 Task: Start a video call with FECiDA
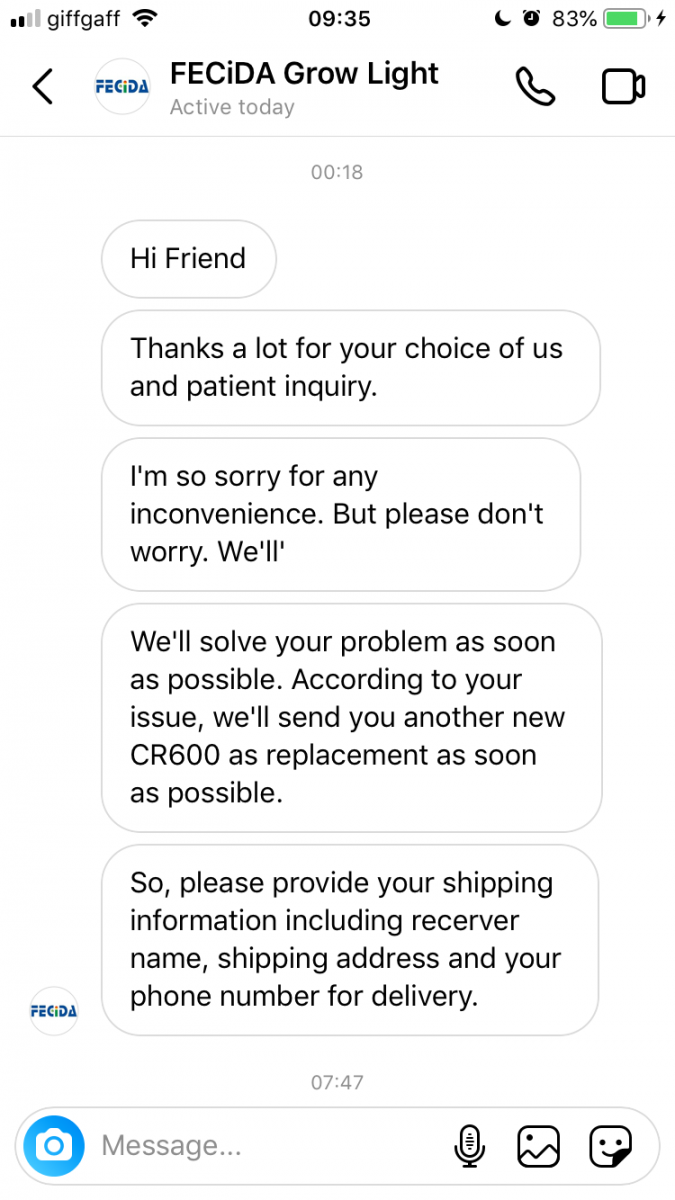[623, 87]
